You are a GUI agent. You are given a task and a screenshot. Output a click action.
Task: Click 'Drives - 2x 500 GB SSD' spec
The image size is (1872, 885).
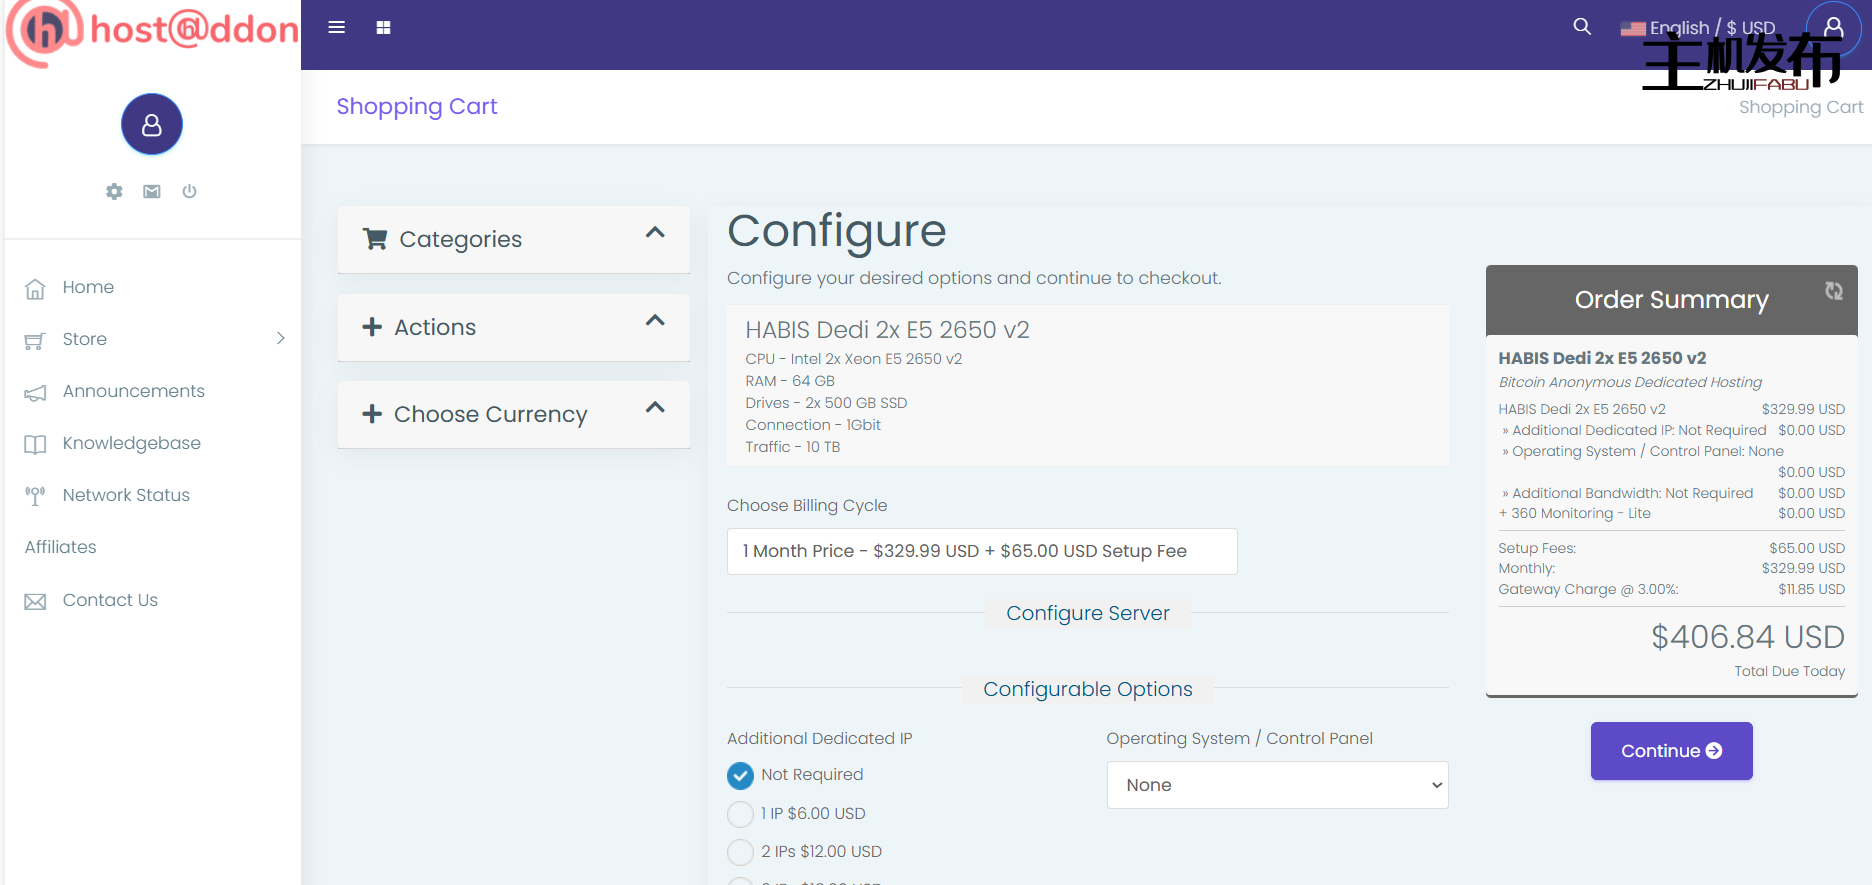click(x=826, y=403)
